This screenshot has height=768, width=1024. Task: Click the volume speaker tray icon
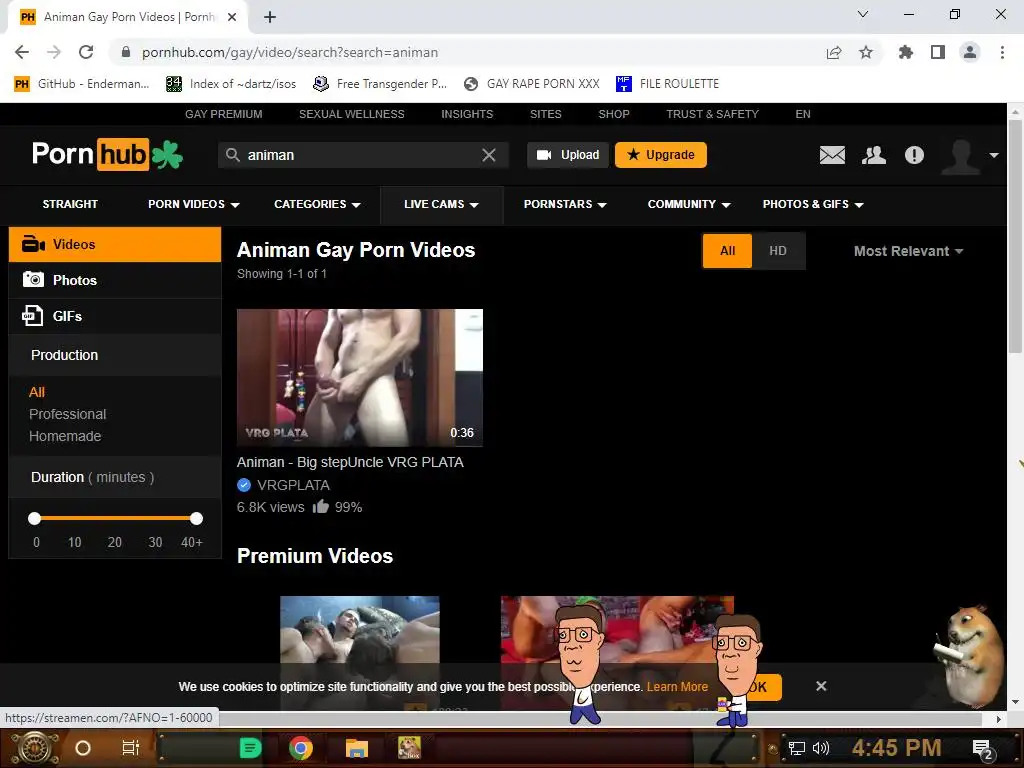point(821,748)
